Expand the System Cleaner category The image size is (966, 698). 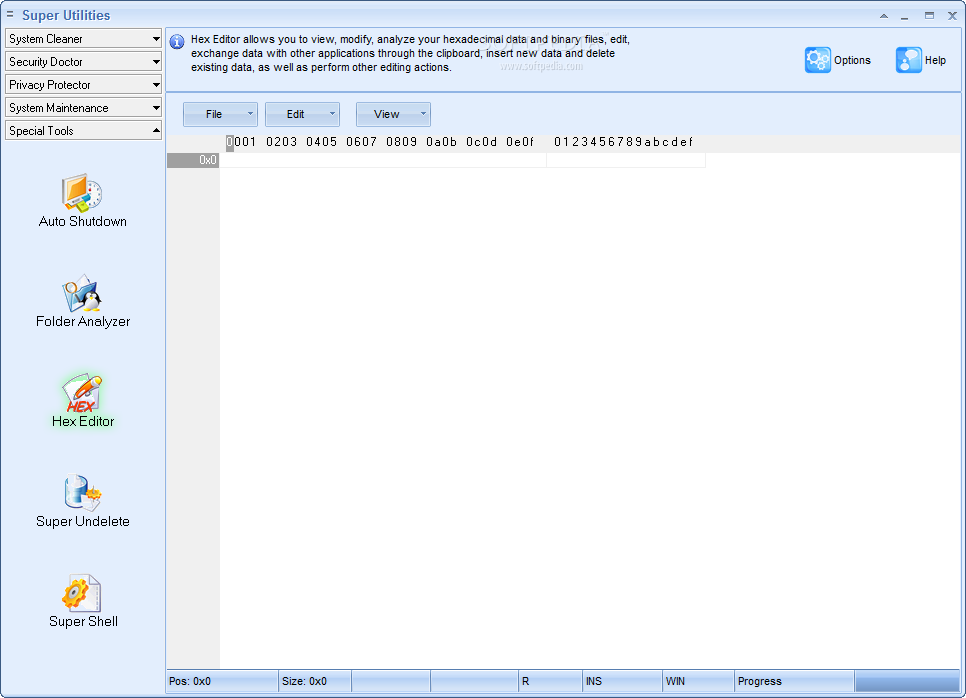[83, 39]
